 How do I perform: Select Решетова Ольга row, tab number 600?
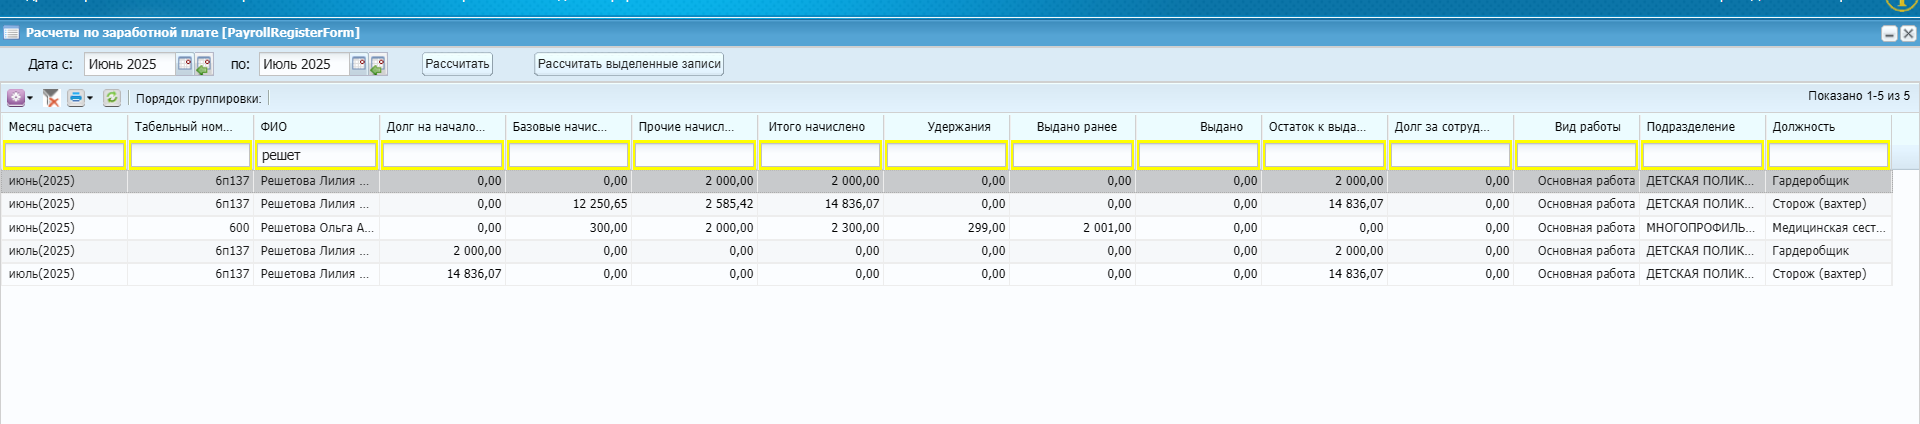click(x=946, y=228)
